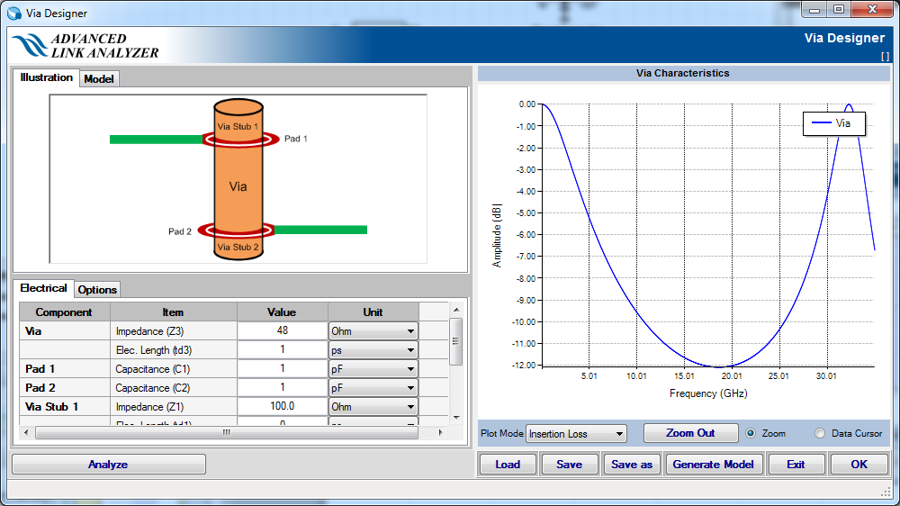
Task: Click the Zoom Out button
Action: [690, 433]
